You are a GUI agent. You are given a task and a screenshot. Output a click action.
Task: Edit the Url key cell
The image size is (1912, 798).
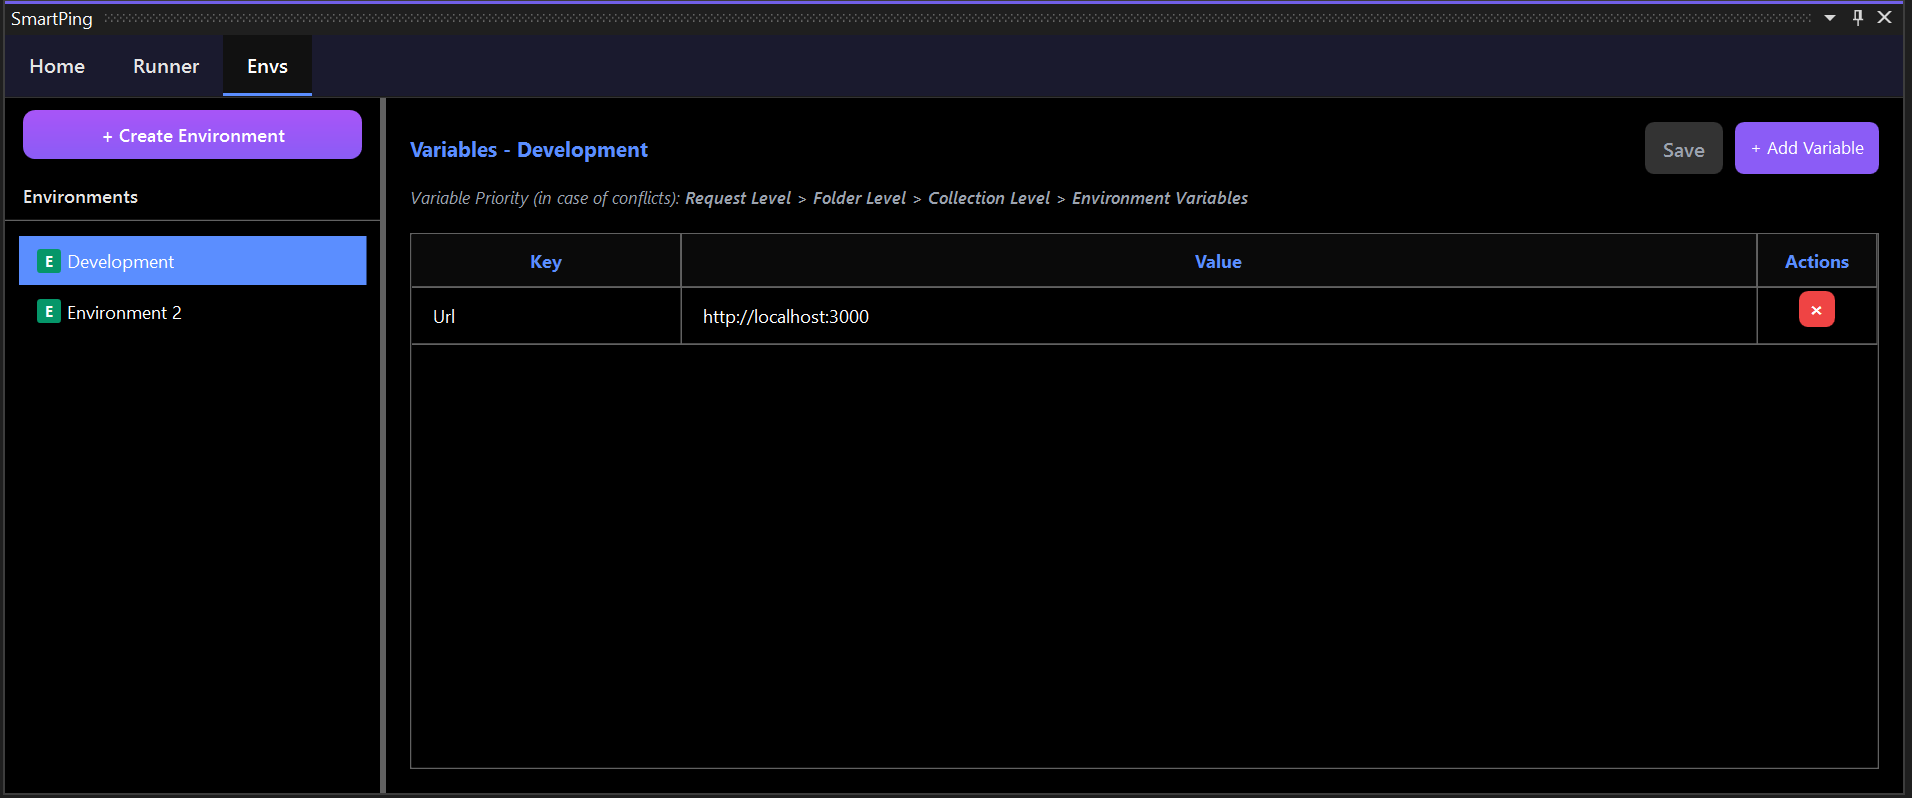(x=545, y=316)
